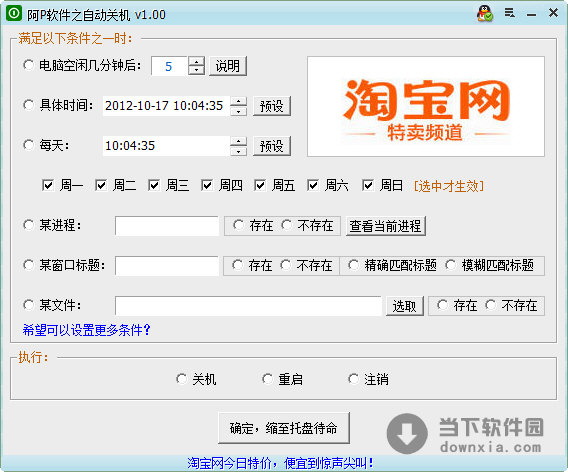Decrement the 具体时间 date-time spinner

238,111
